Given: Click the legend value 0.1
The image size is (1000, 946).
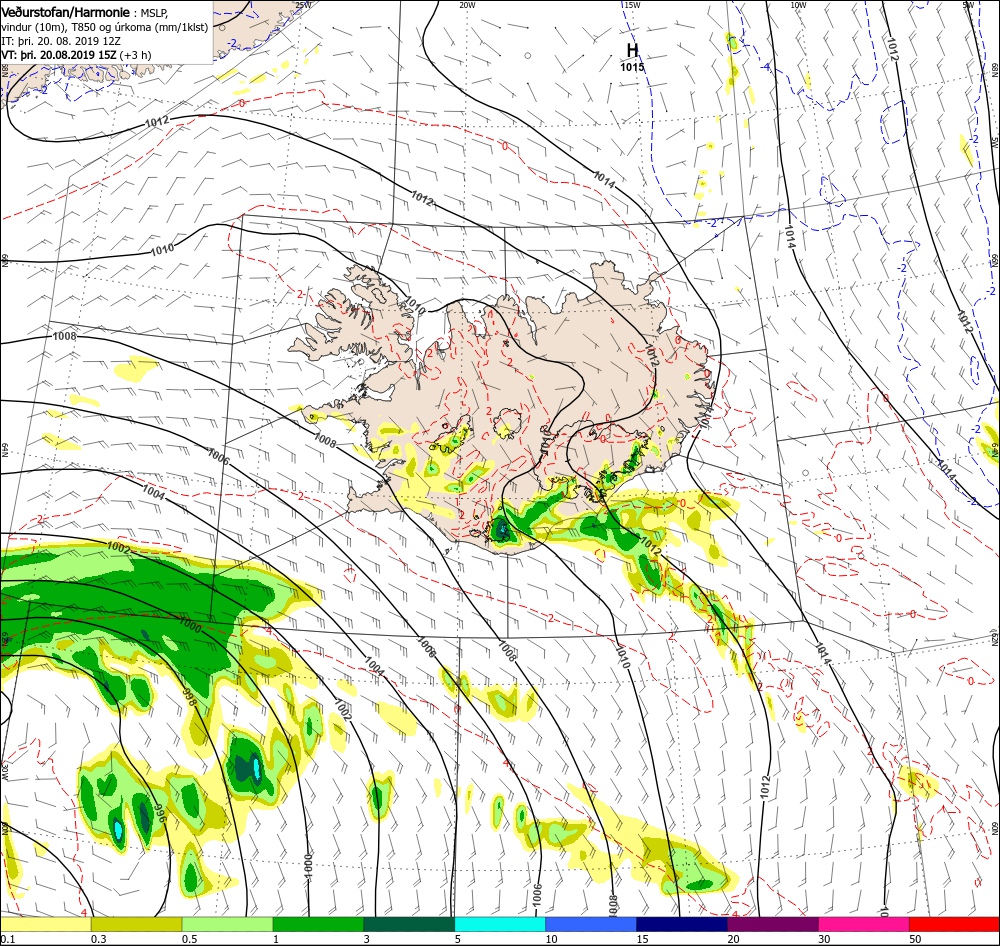Looking at the screenshot, I should 8,939.
